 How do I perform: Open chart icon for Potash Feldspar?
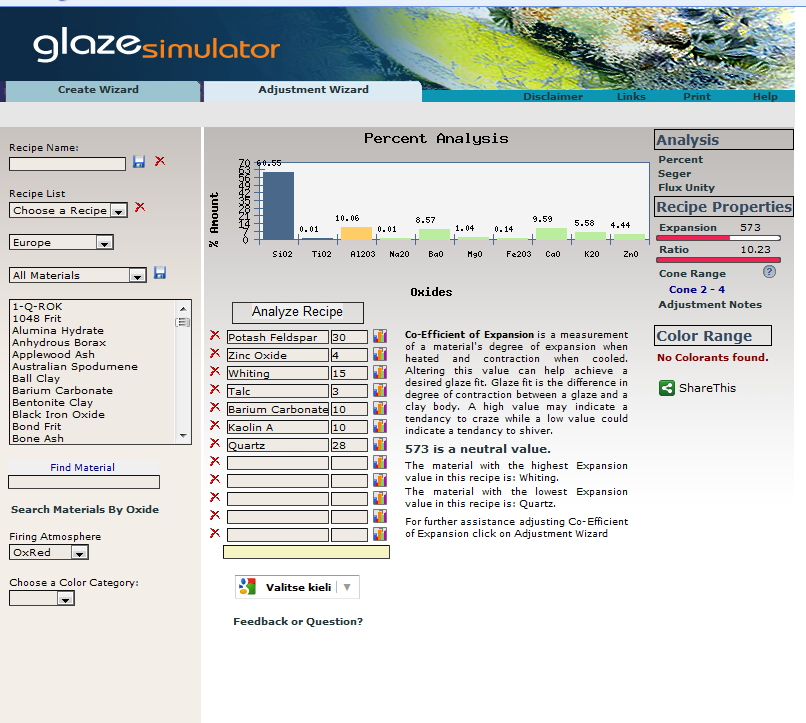(x=380, y=337)
